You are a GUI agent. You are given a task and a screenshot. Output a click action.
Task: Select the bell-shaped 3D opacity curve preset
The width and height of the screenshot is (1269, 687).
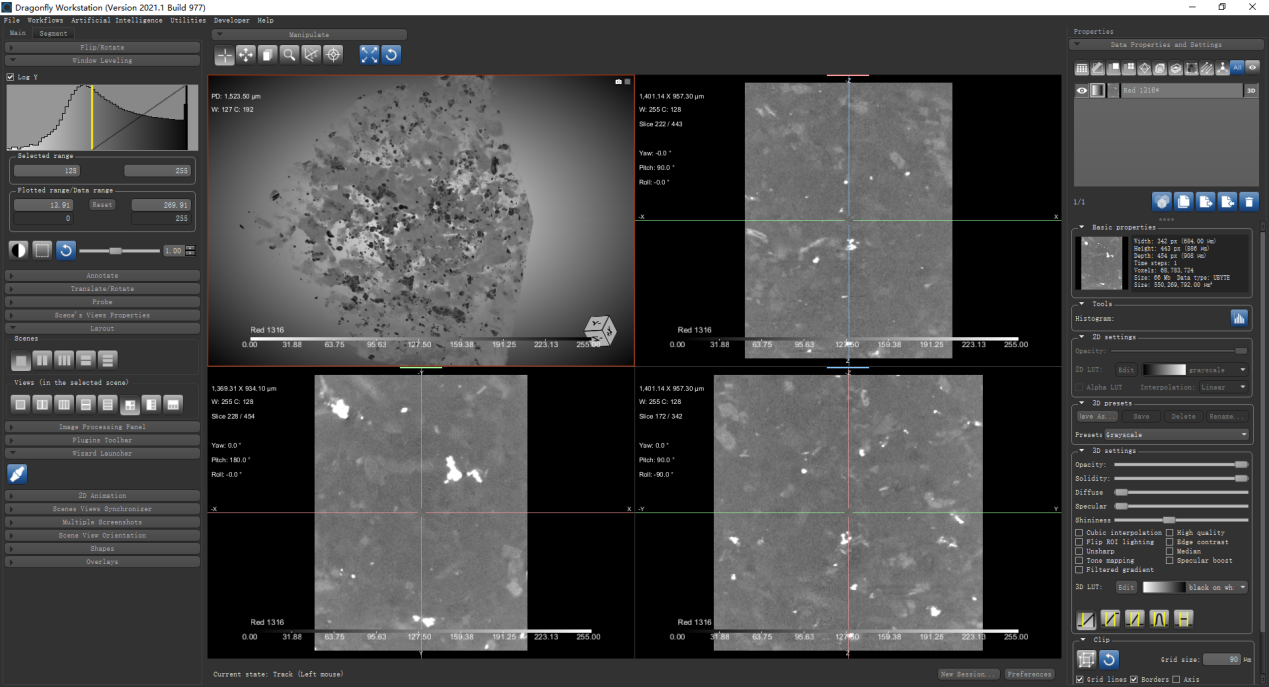tap(1159, 620)
